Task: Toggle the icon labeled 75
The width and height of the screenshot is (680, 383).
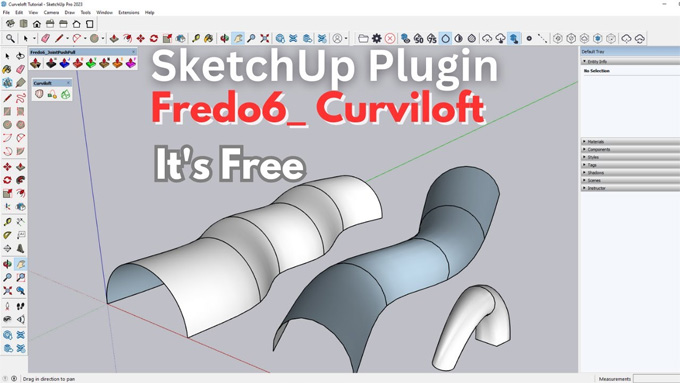Action: pos(432,39)
